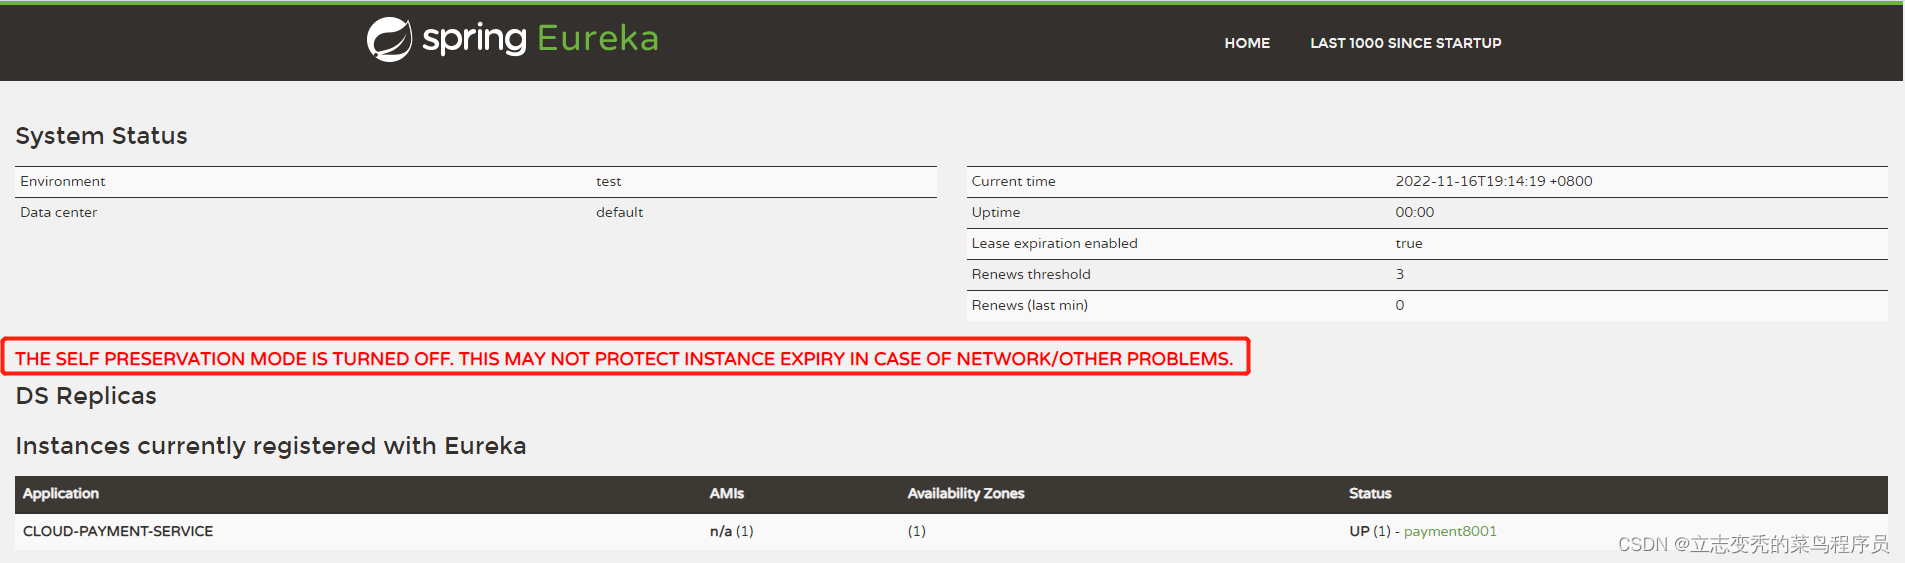Select the 'Renews (last min)' label
Screen dimensions: 1905x563
[1029, 305]
